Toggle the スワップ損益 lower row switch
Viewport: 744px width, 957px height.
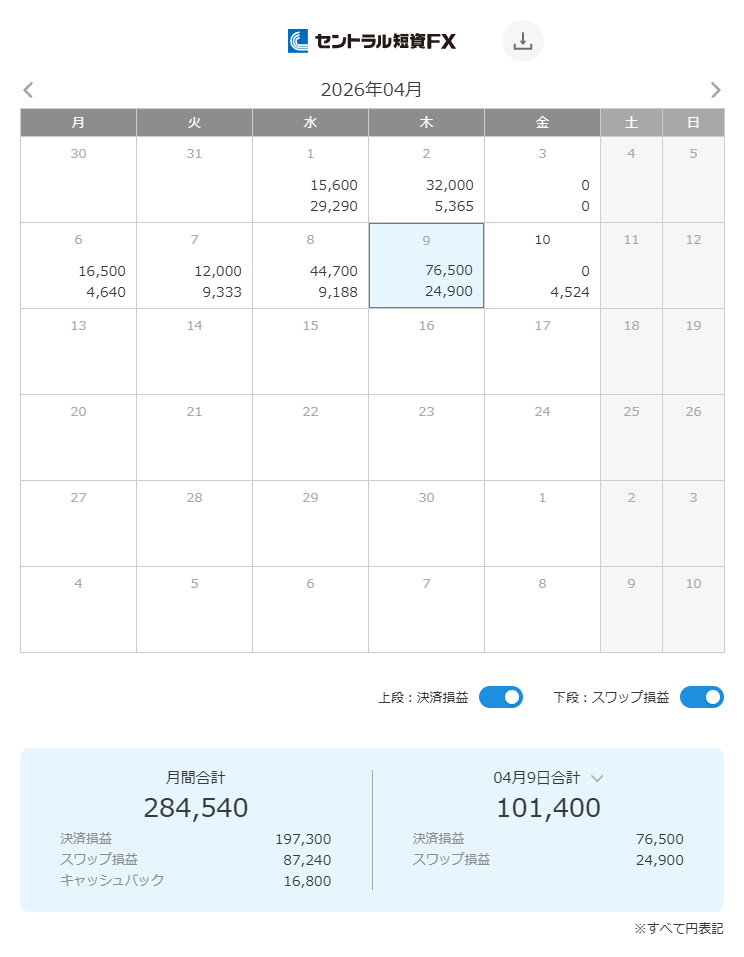(701, 697)
